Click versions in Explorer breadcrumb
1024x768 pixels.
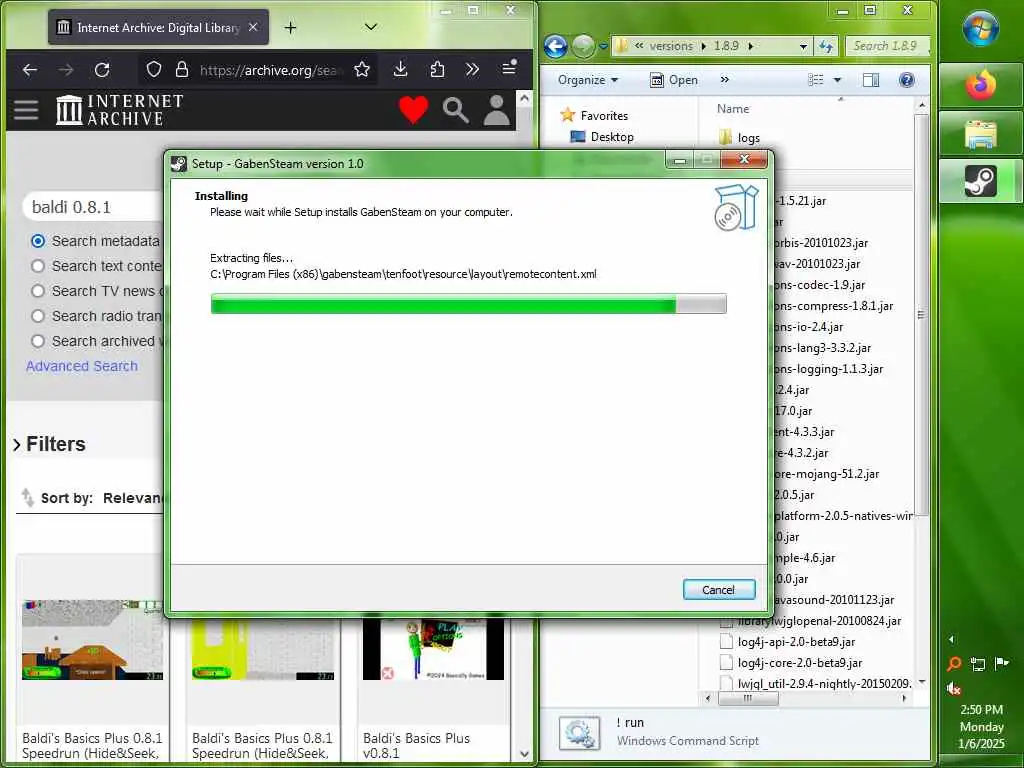(671, 46)
